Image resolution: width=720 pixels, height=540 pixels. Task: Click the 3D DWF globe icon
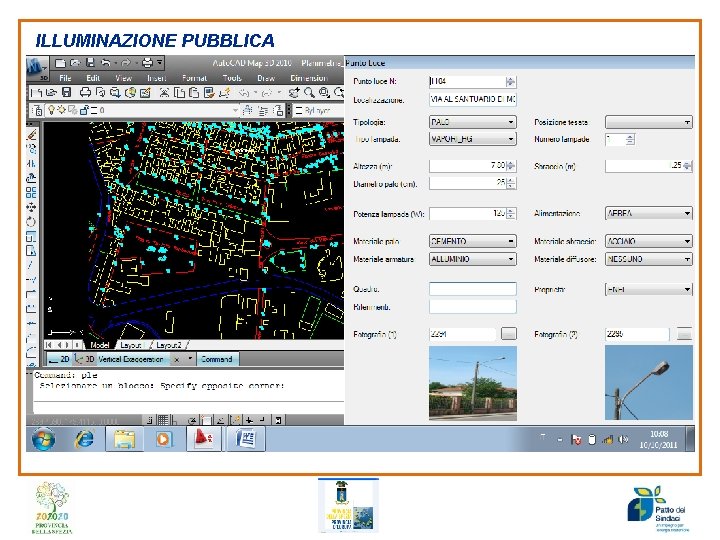pos(130,93)
